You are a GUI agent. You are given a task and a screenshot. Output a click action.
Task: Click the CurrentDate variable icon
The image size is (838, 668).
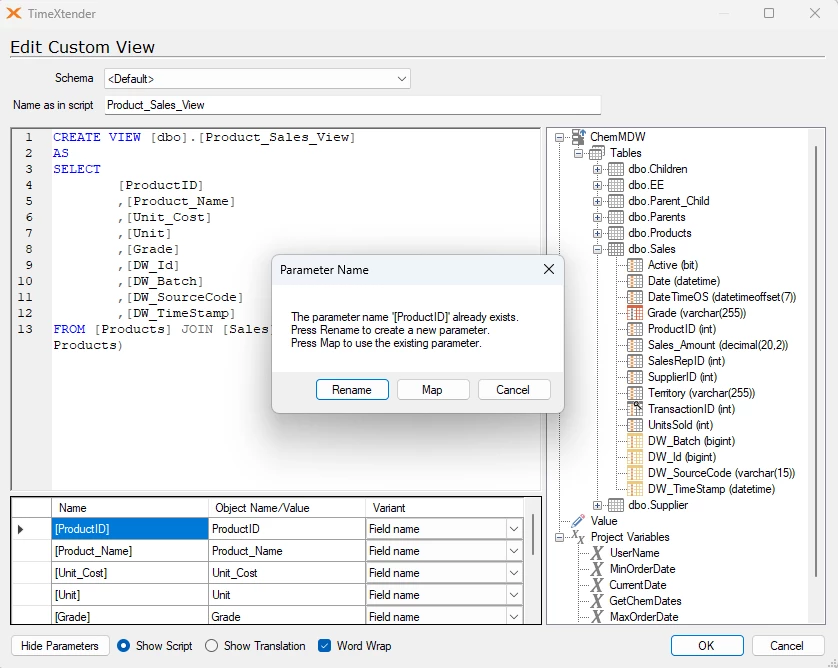tap(597, 585)
